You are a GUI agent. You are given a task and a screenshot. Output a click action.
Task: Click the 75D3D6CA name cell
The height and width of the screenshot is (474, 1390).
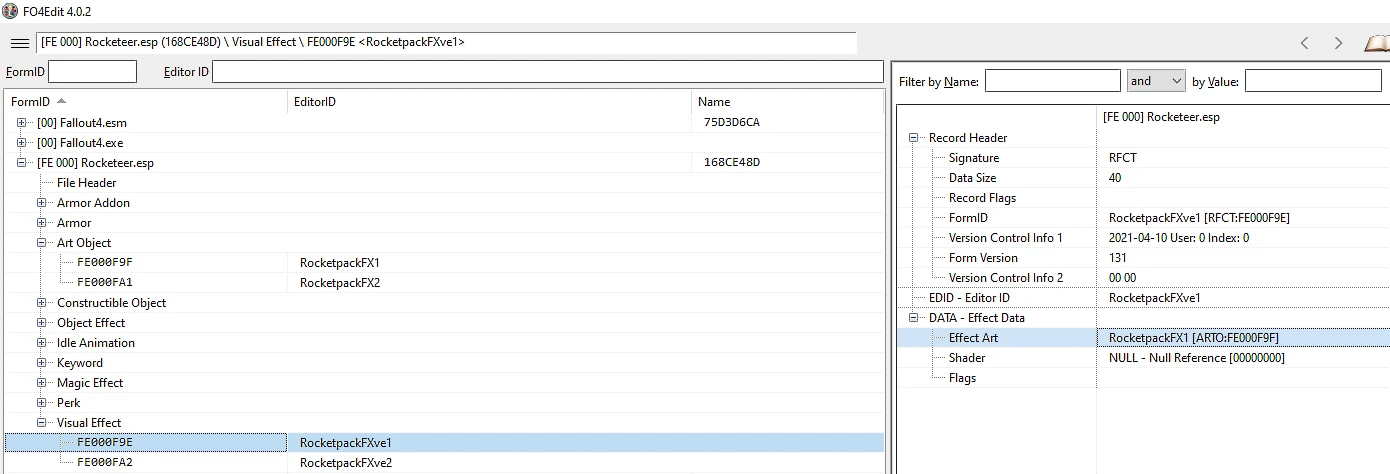pyautogui.click(x=732, y=123)
